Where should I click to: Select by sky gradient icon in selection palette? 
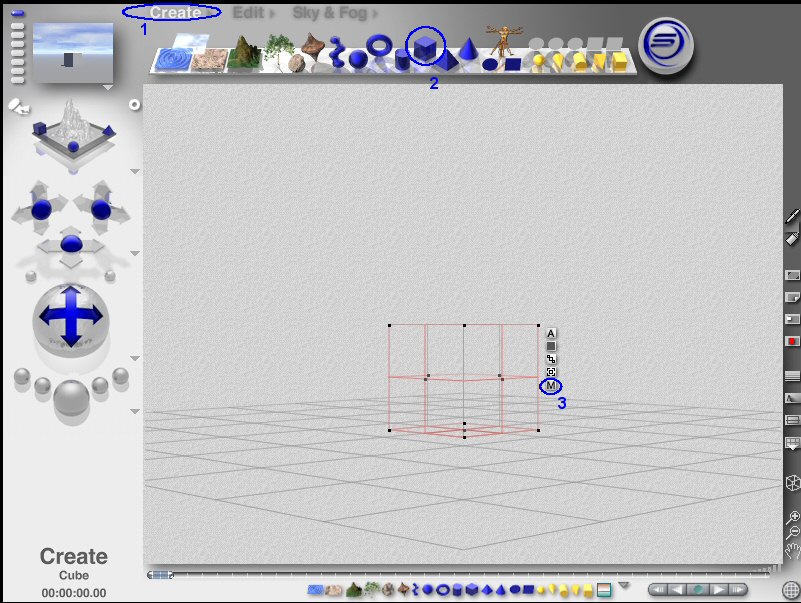pyautogui.click(x=604, y=590)
